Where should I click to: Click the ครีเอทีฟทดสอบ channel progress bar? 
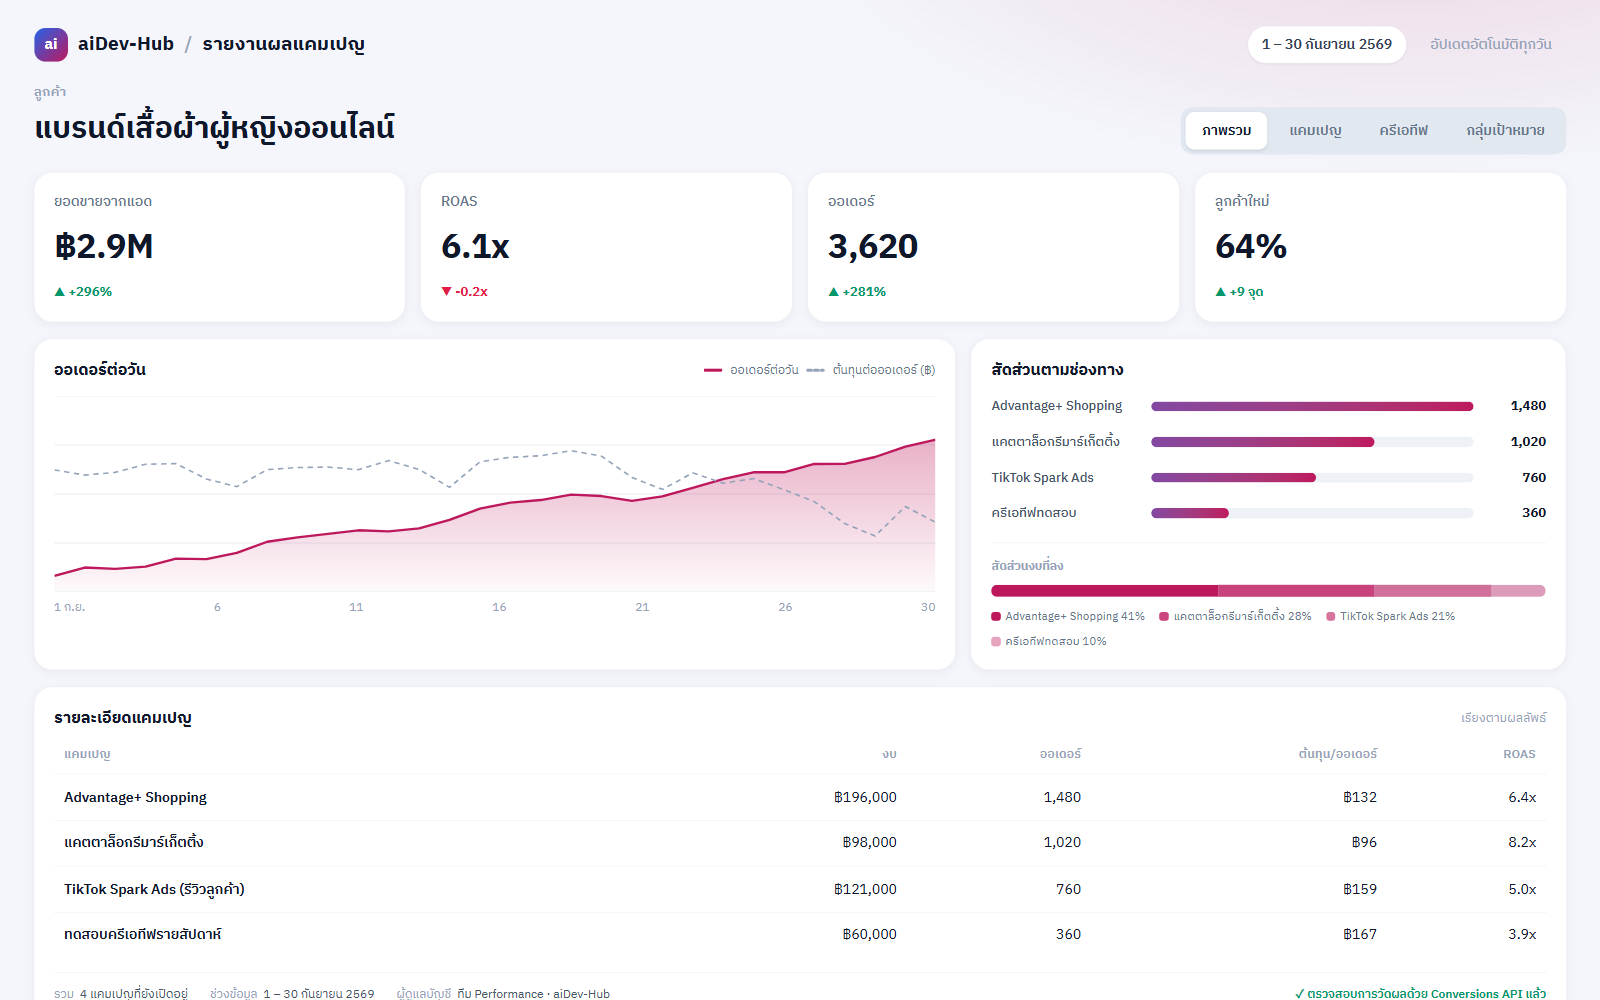(x=1312, y=513)
